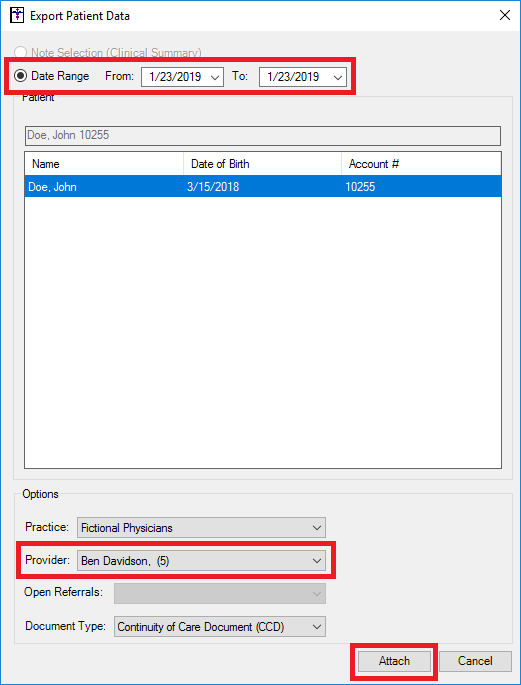Click the Cancel button
Screen dimensions: 521x685
(475, 661)
